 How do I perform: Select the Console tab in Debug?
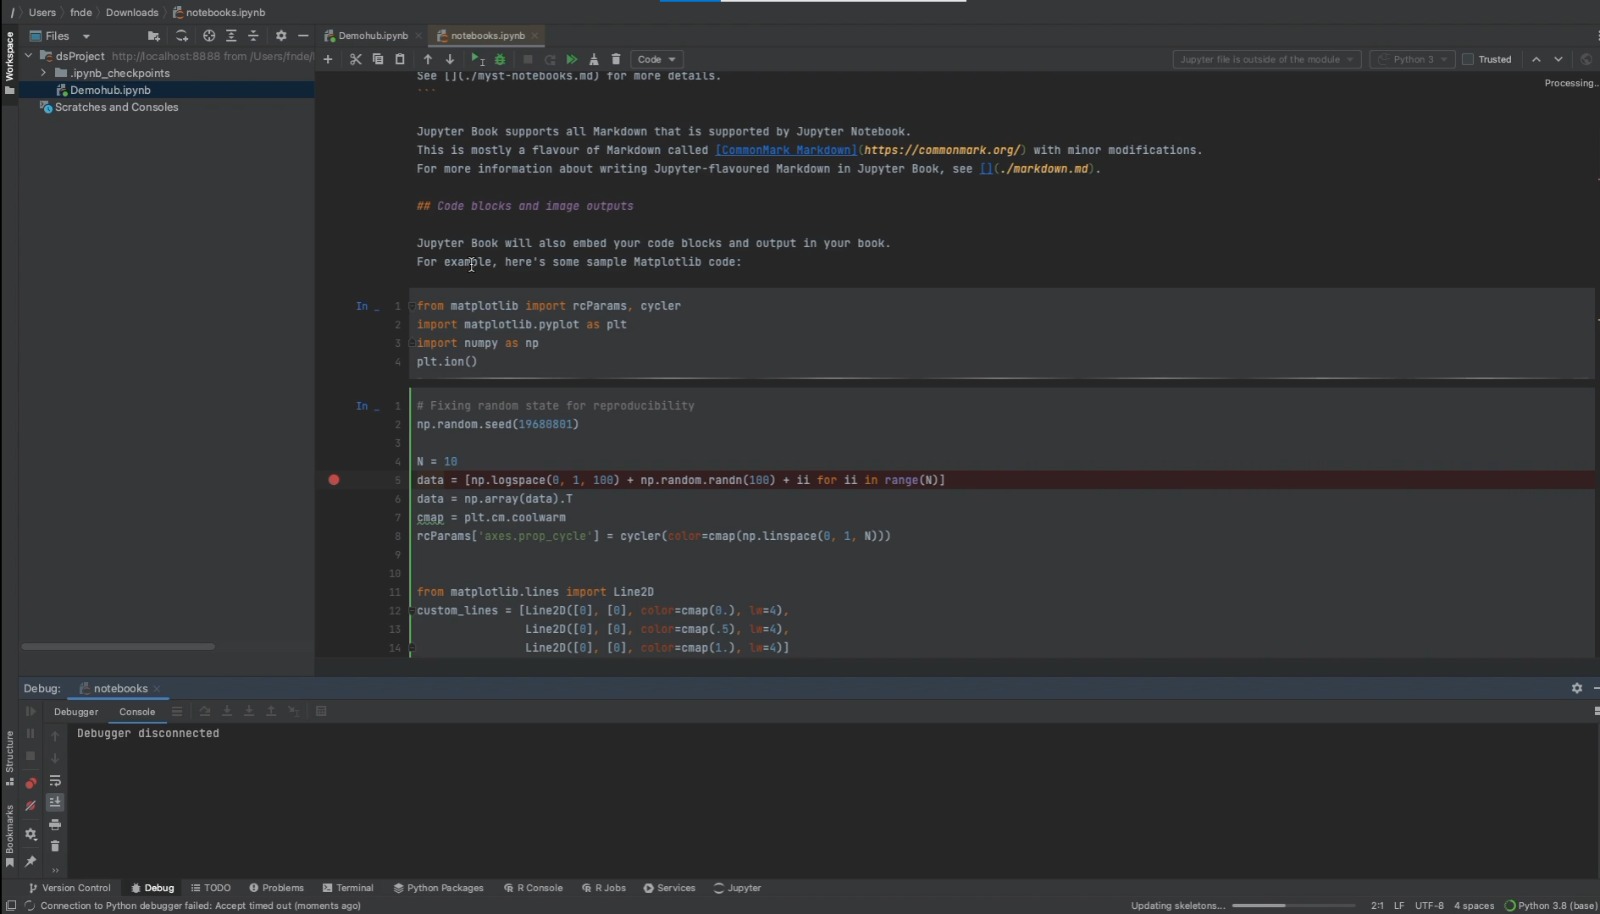[x=137, y=712]
